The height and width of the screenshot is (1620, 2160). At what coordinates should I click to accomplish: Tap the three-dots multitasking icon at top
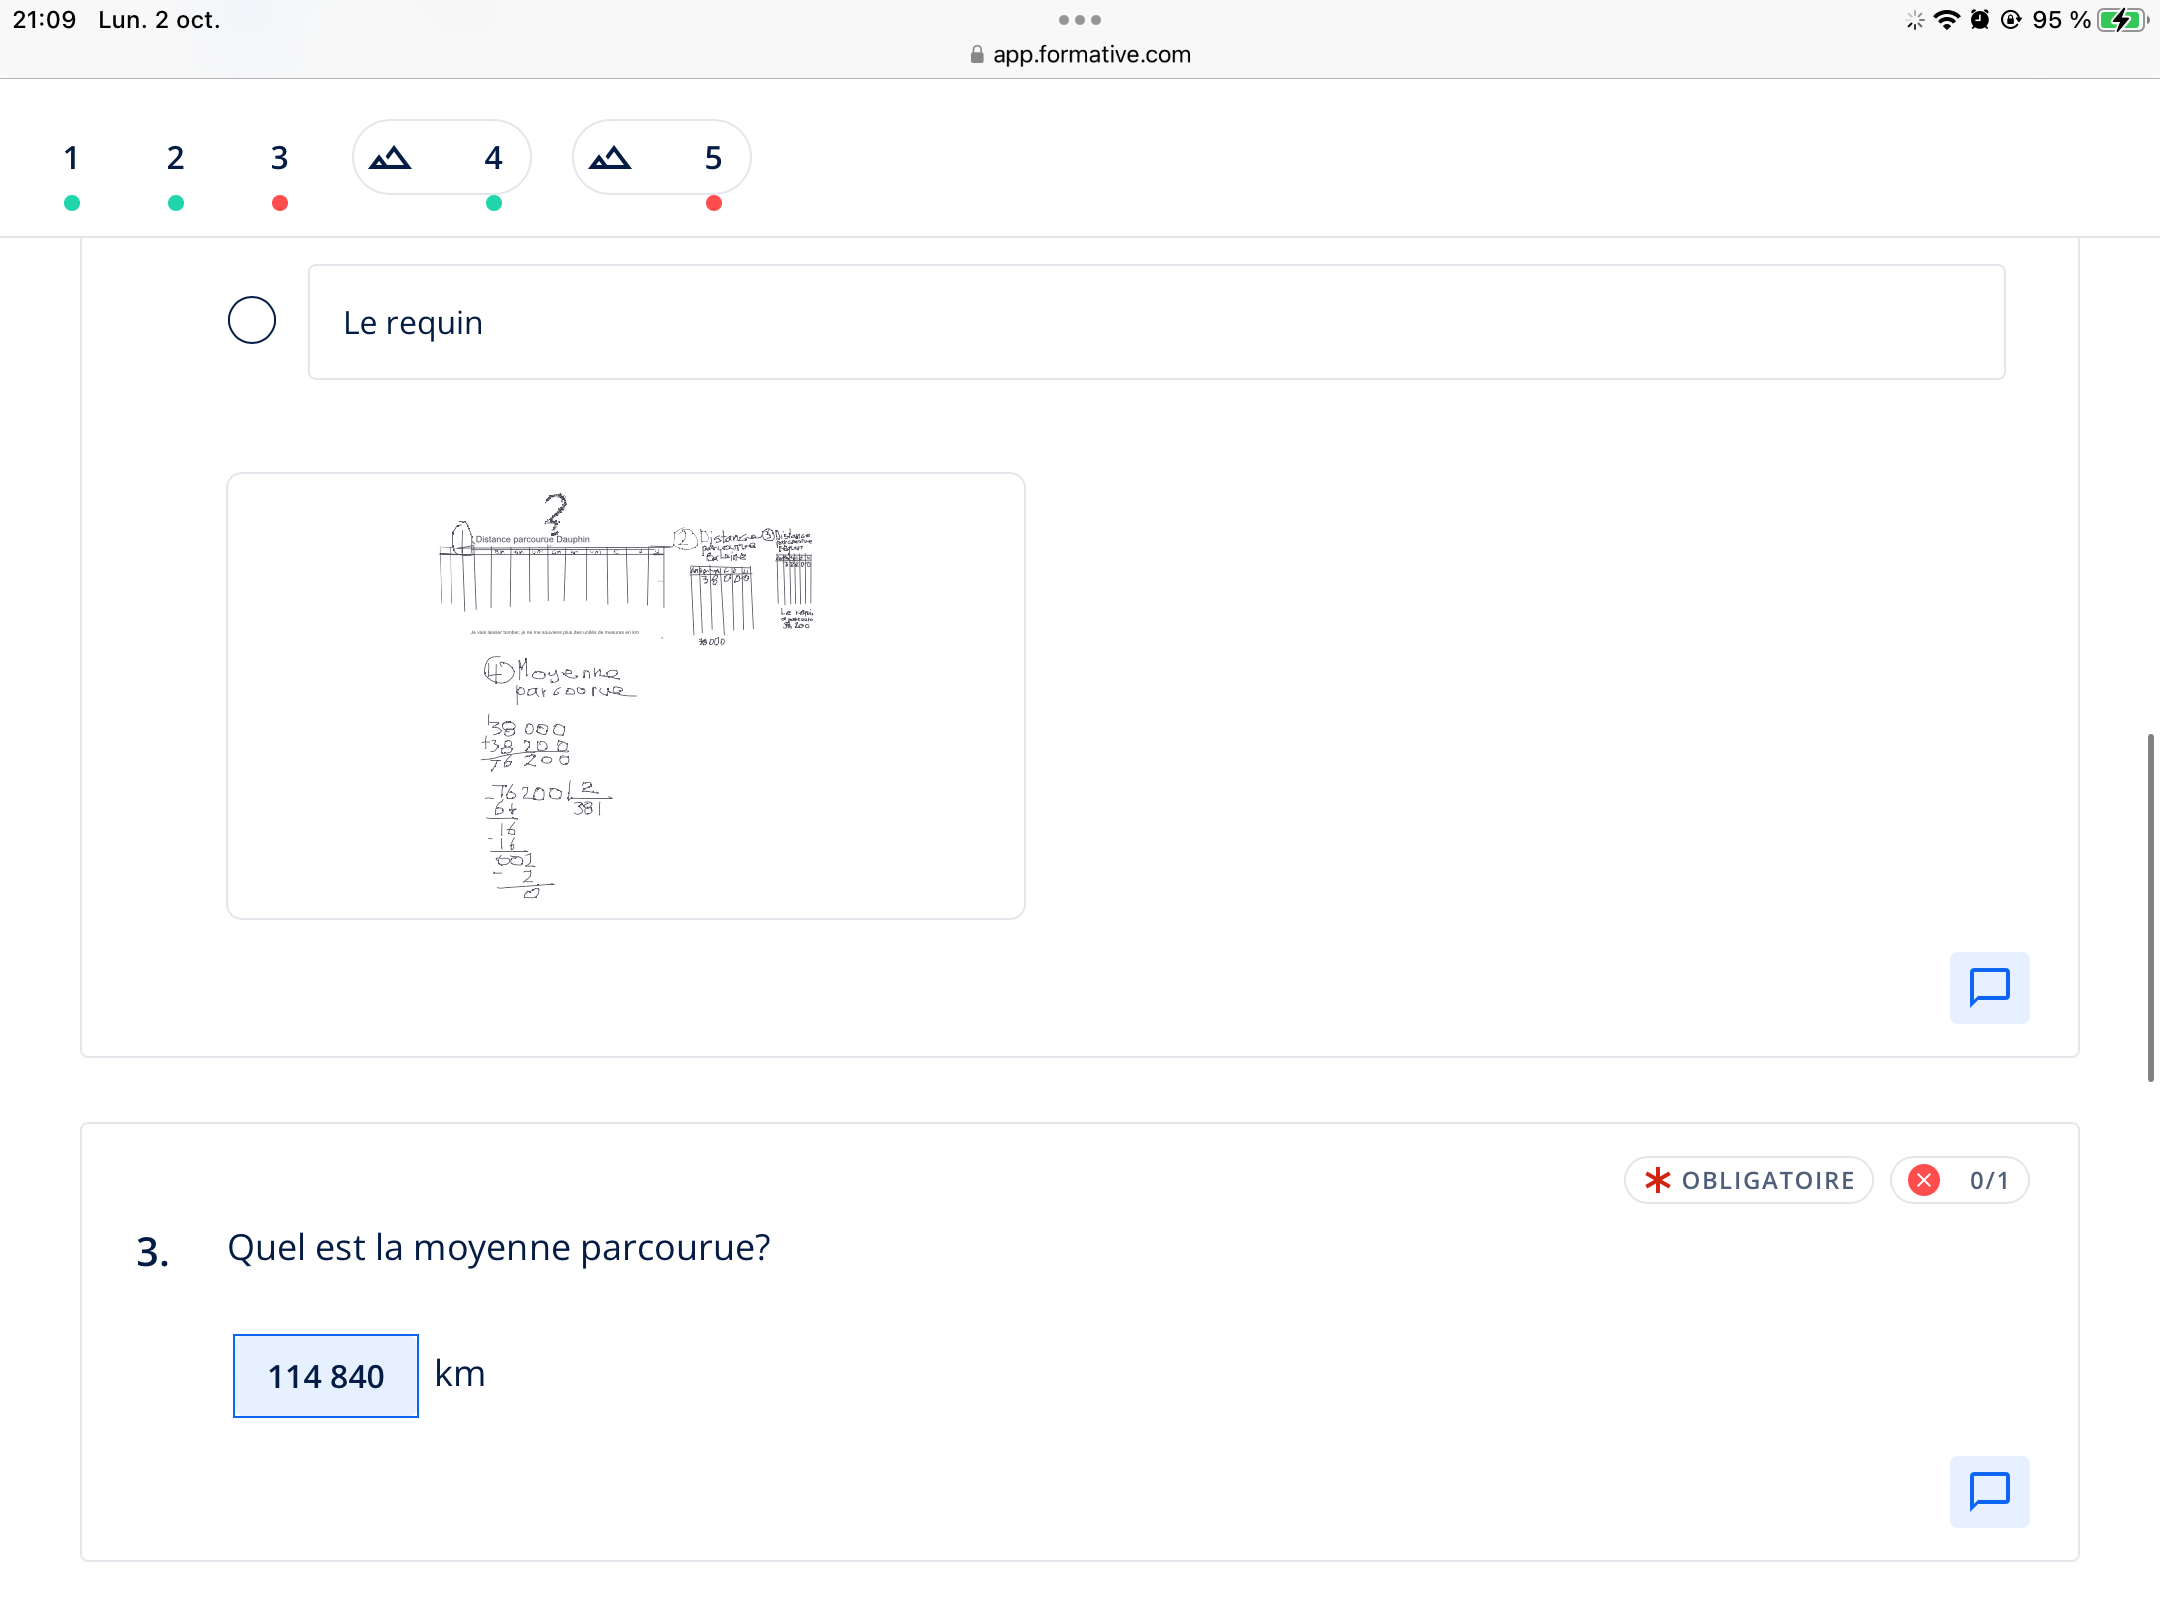coord(1080,20)
